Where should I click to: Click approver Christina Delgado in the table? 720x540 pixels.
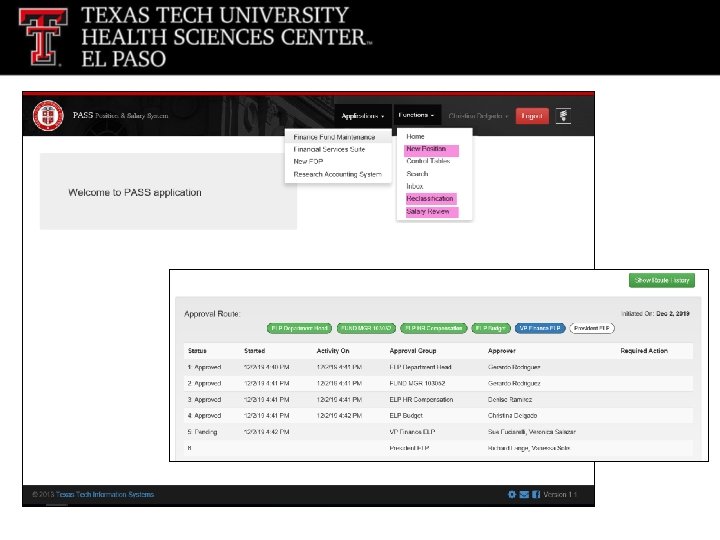[x=512, y=416]
